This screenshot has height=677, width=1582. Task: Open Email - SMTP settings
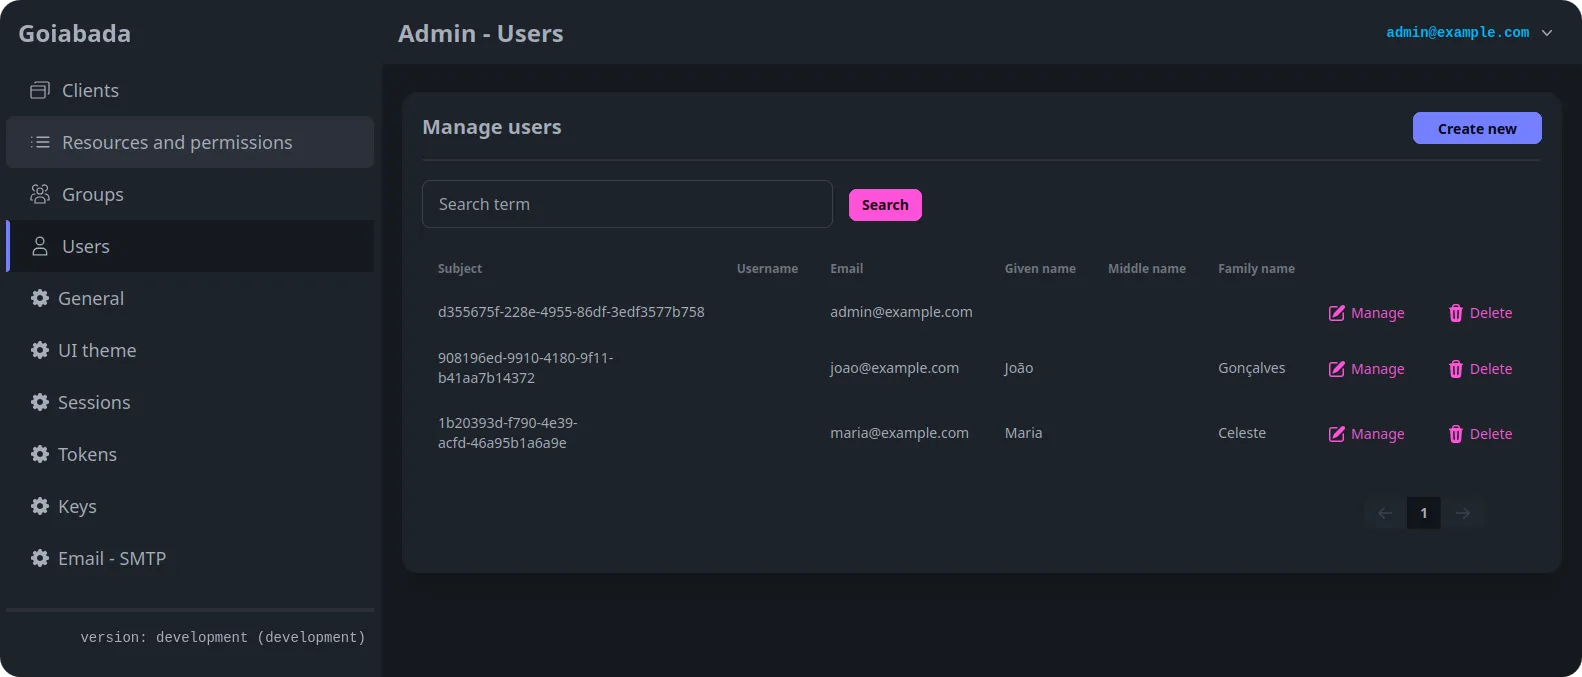[x=190, y=558]
